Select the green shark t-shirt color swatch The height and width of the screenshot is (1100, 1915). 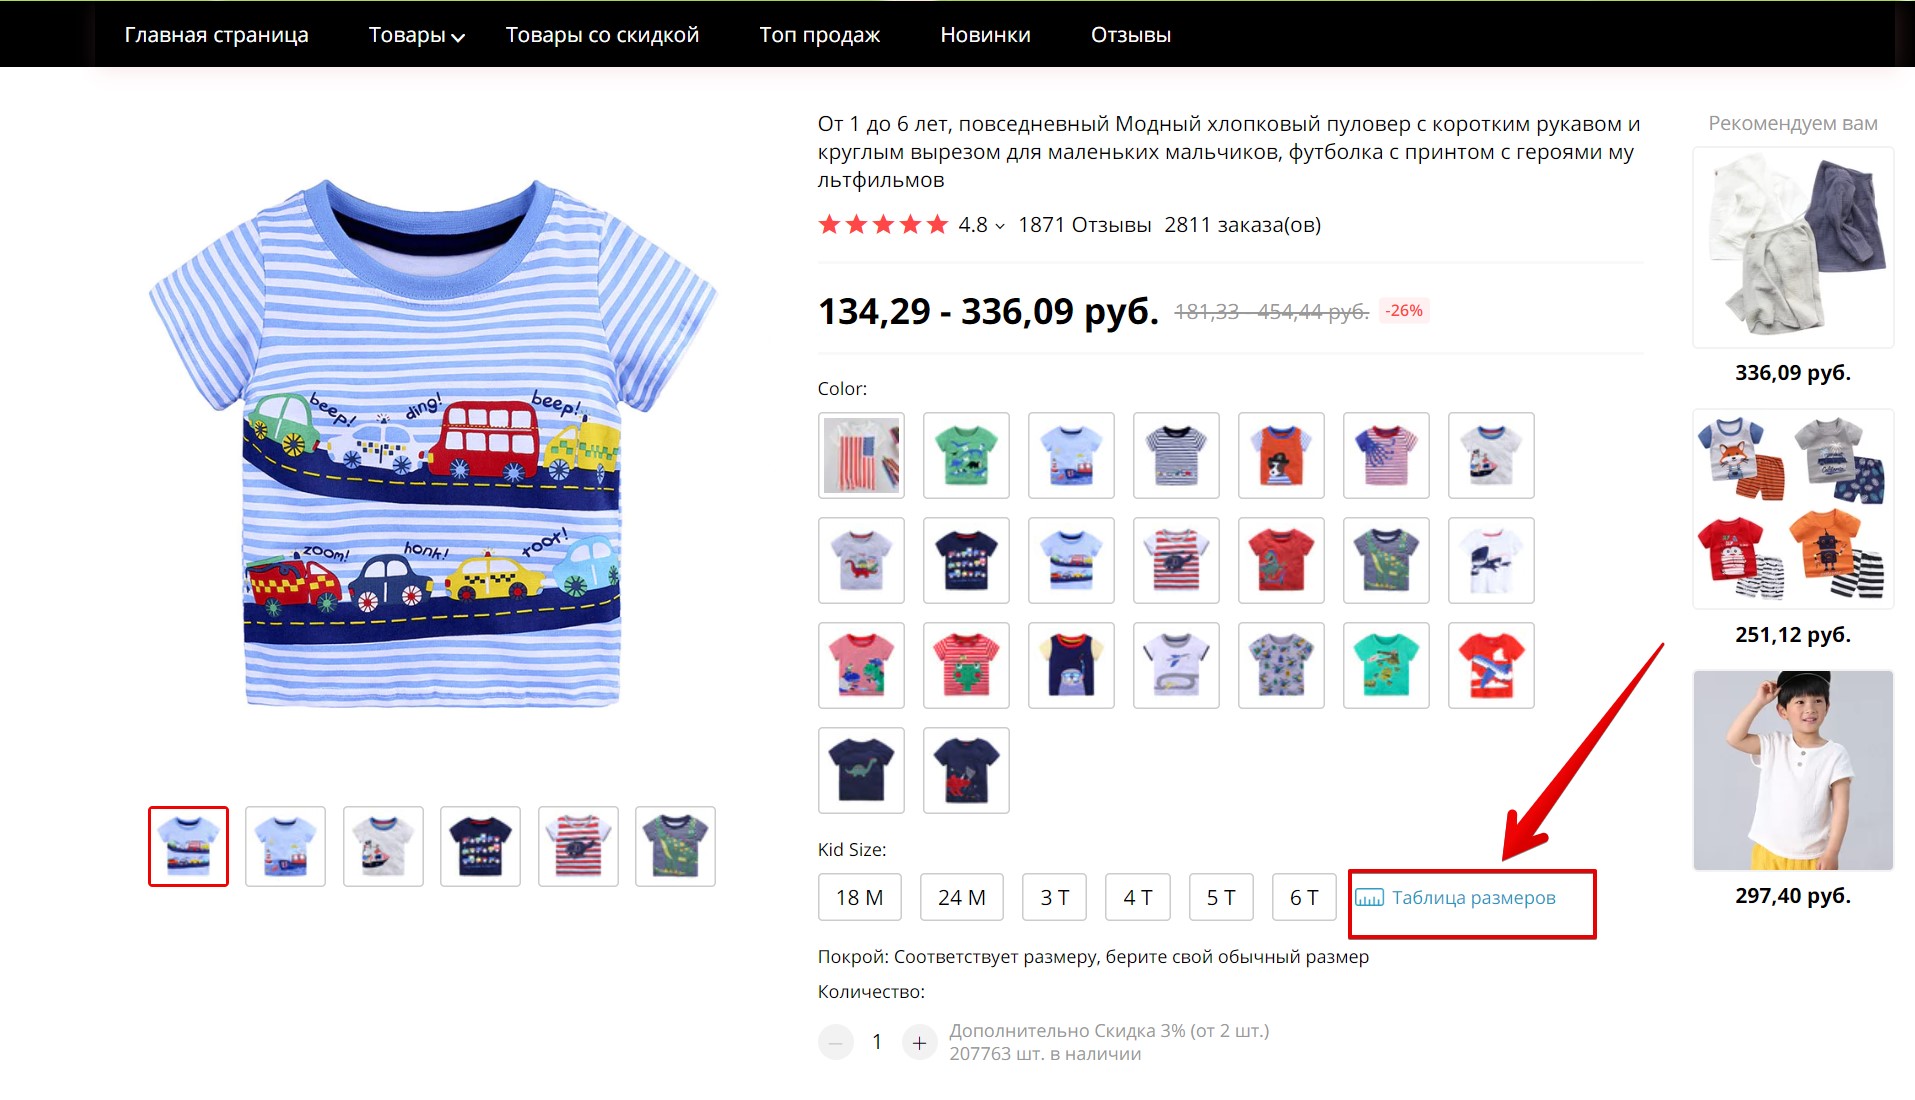966,456
